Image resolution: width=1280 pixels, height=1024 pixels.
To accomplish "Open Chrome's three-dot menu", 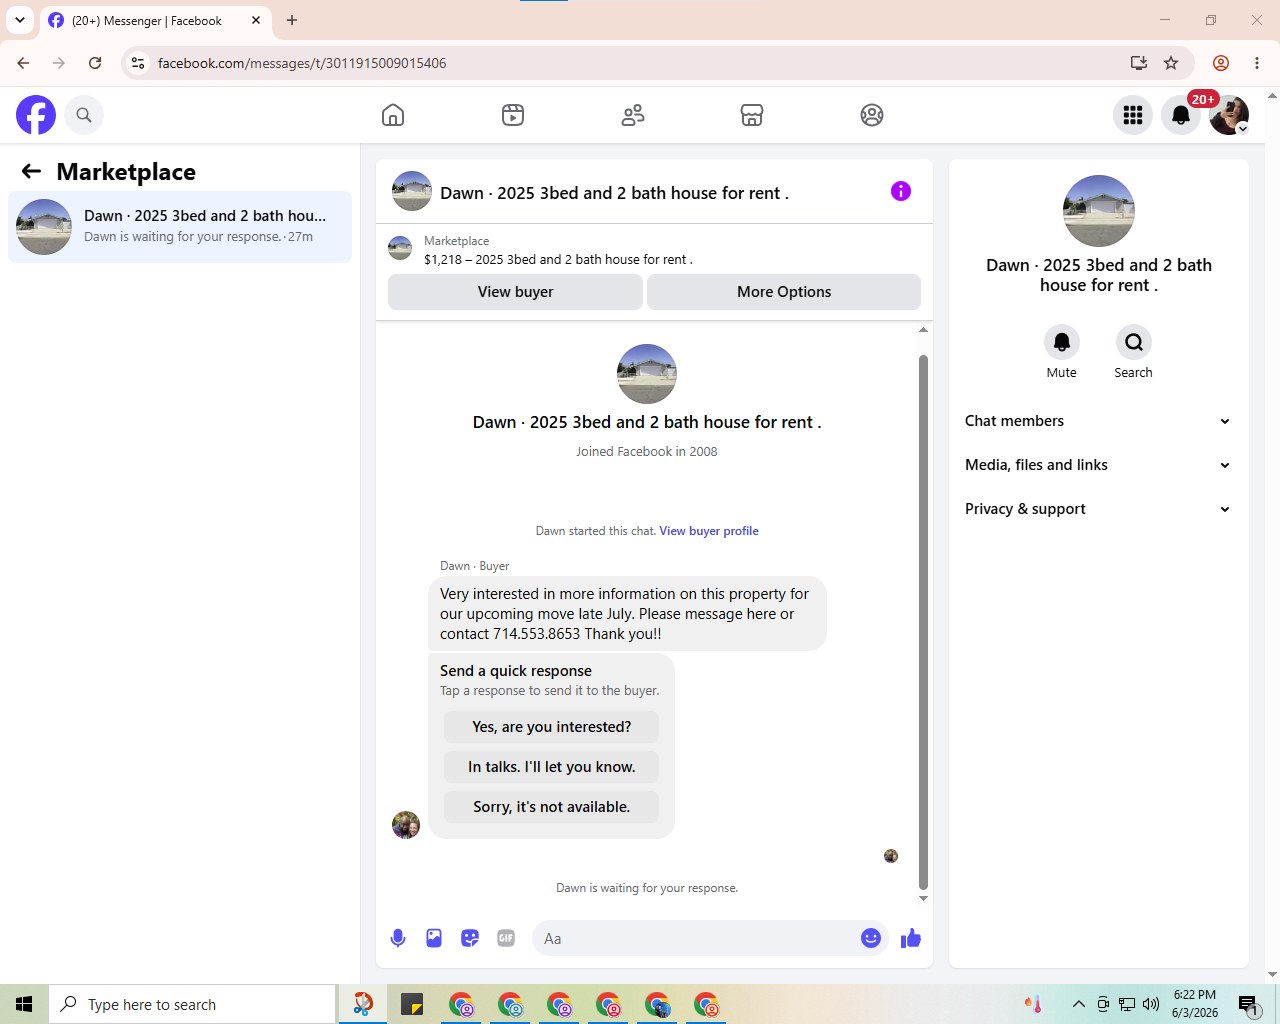I will tap(1257, 63).
